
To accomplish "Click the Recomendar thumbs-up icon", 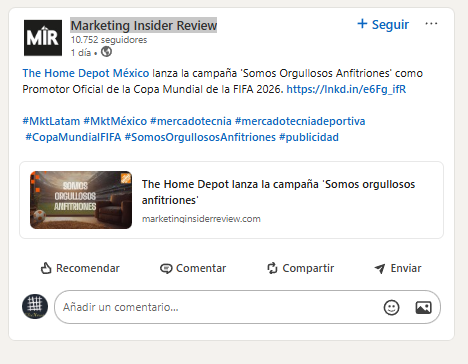I will tap(46, 268).
